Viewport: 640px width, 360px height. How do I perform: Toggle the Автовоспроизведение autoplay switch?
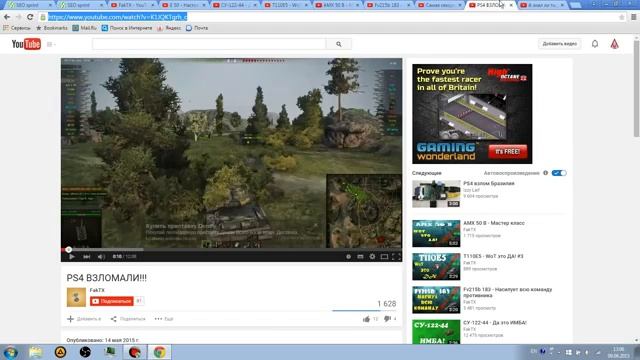(x=559, y=173)
